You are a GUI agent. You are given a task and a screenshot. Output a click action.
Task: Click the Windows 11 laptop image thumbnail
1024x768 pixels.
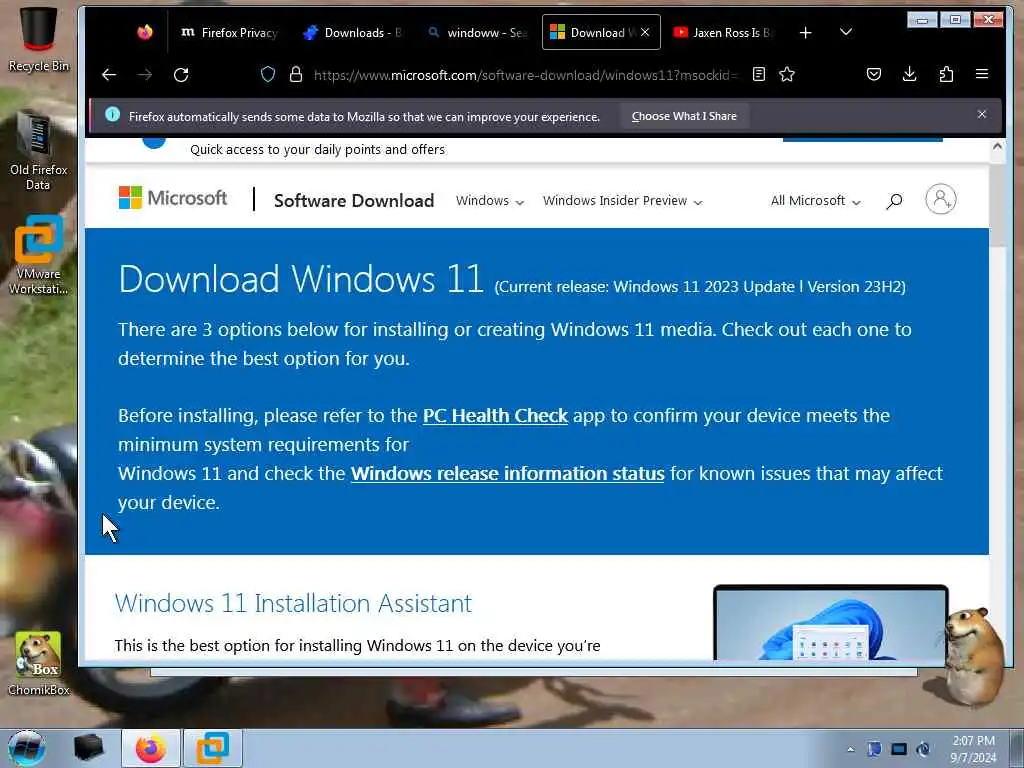830,622
